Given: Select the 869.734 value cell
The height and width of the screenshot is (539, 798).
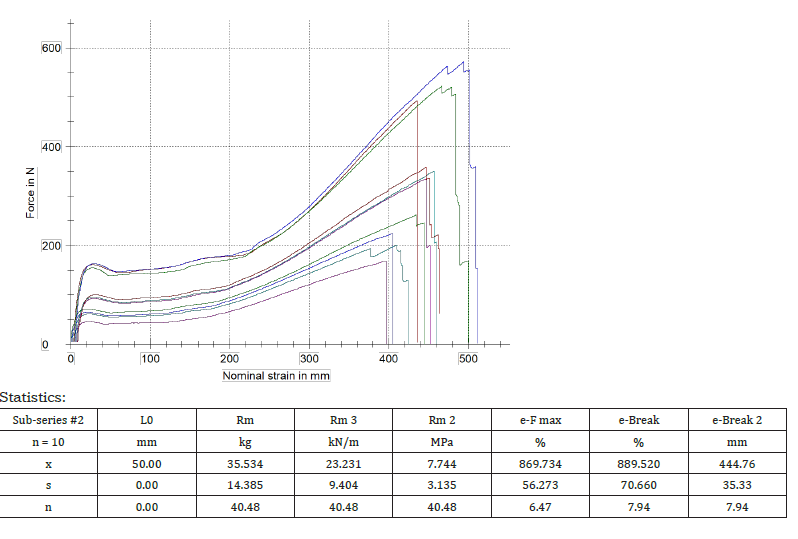Looking at the screenshot, I should click(540, 464).
